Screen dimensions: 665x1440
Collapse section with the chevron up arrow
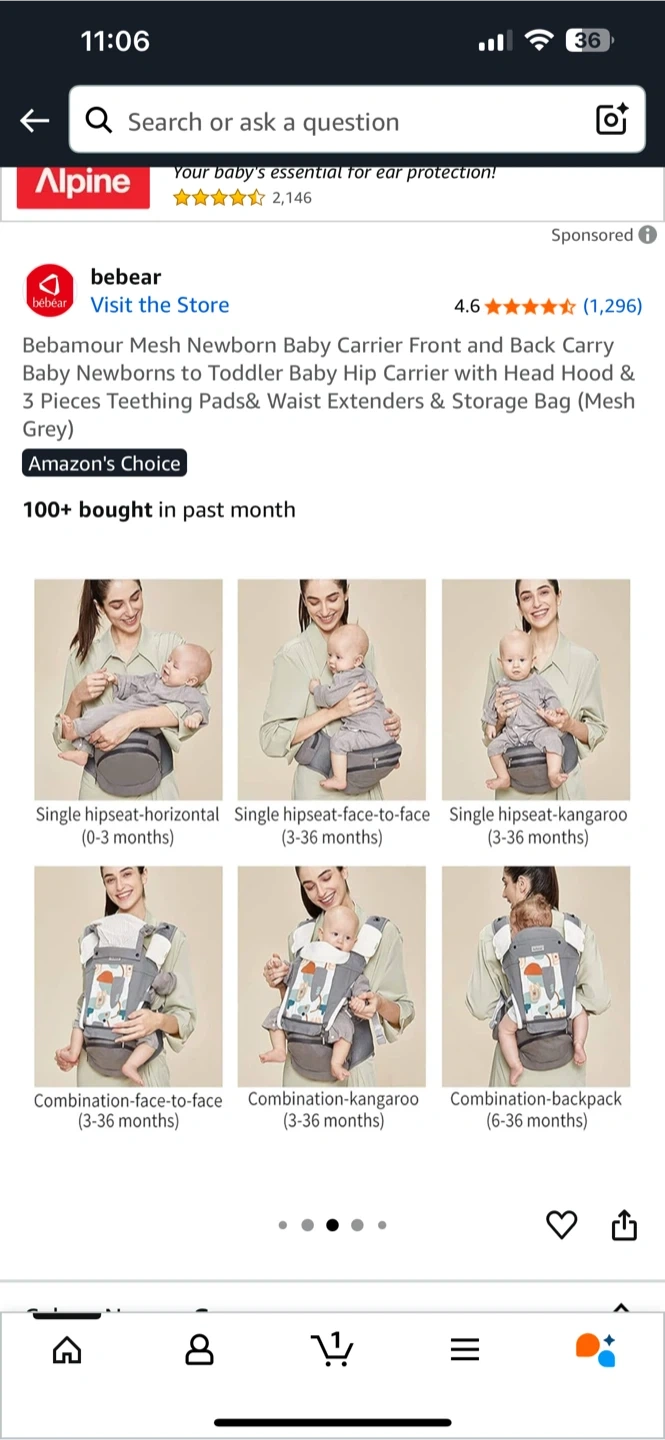621,1306
